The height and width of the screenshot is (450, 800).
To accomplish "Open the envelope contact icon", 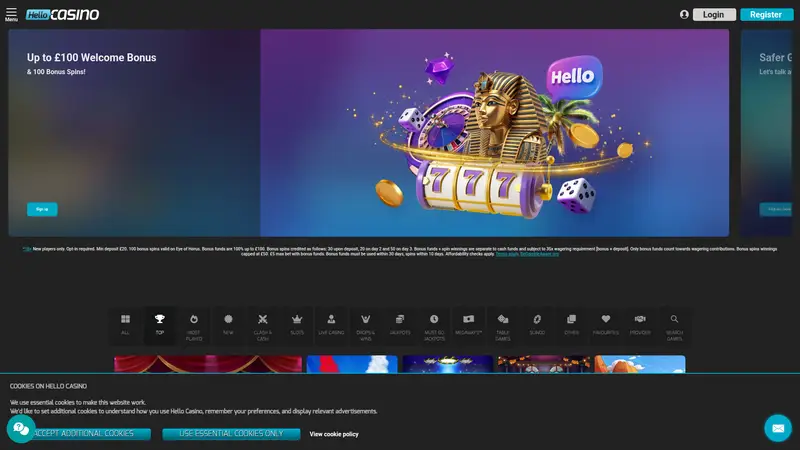I will [778, 428].
